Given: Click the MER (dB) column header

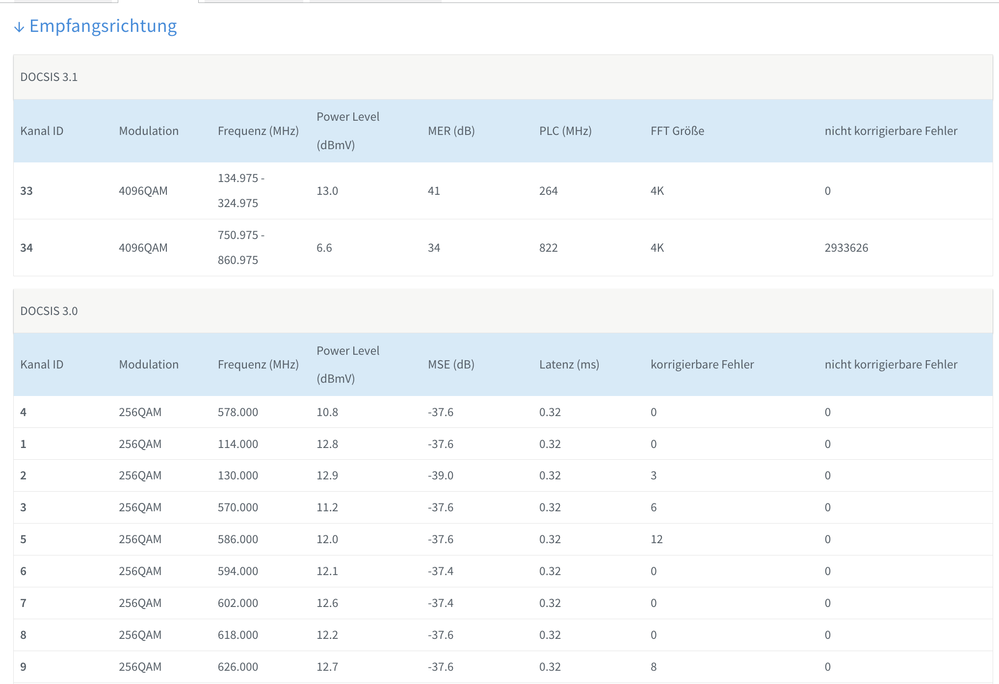Looking at the screenshot, I should [x=451, y=131].
